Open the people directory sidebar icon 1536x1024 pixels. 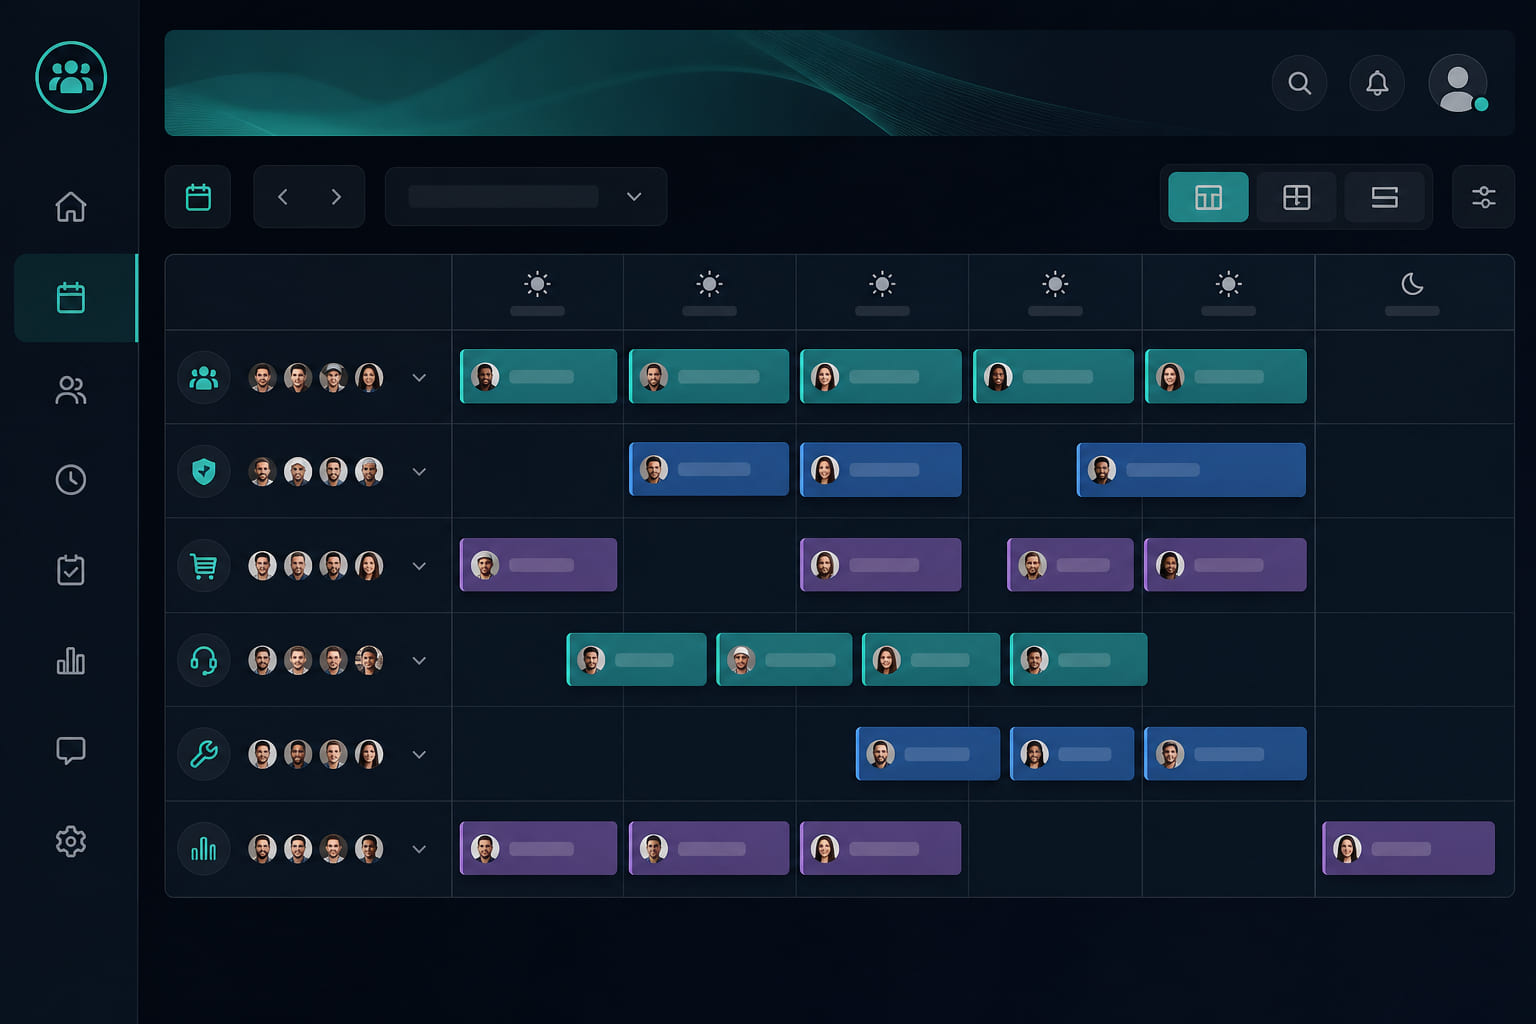(71, 390)
